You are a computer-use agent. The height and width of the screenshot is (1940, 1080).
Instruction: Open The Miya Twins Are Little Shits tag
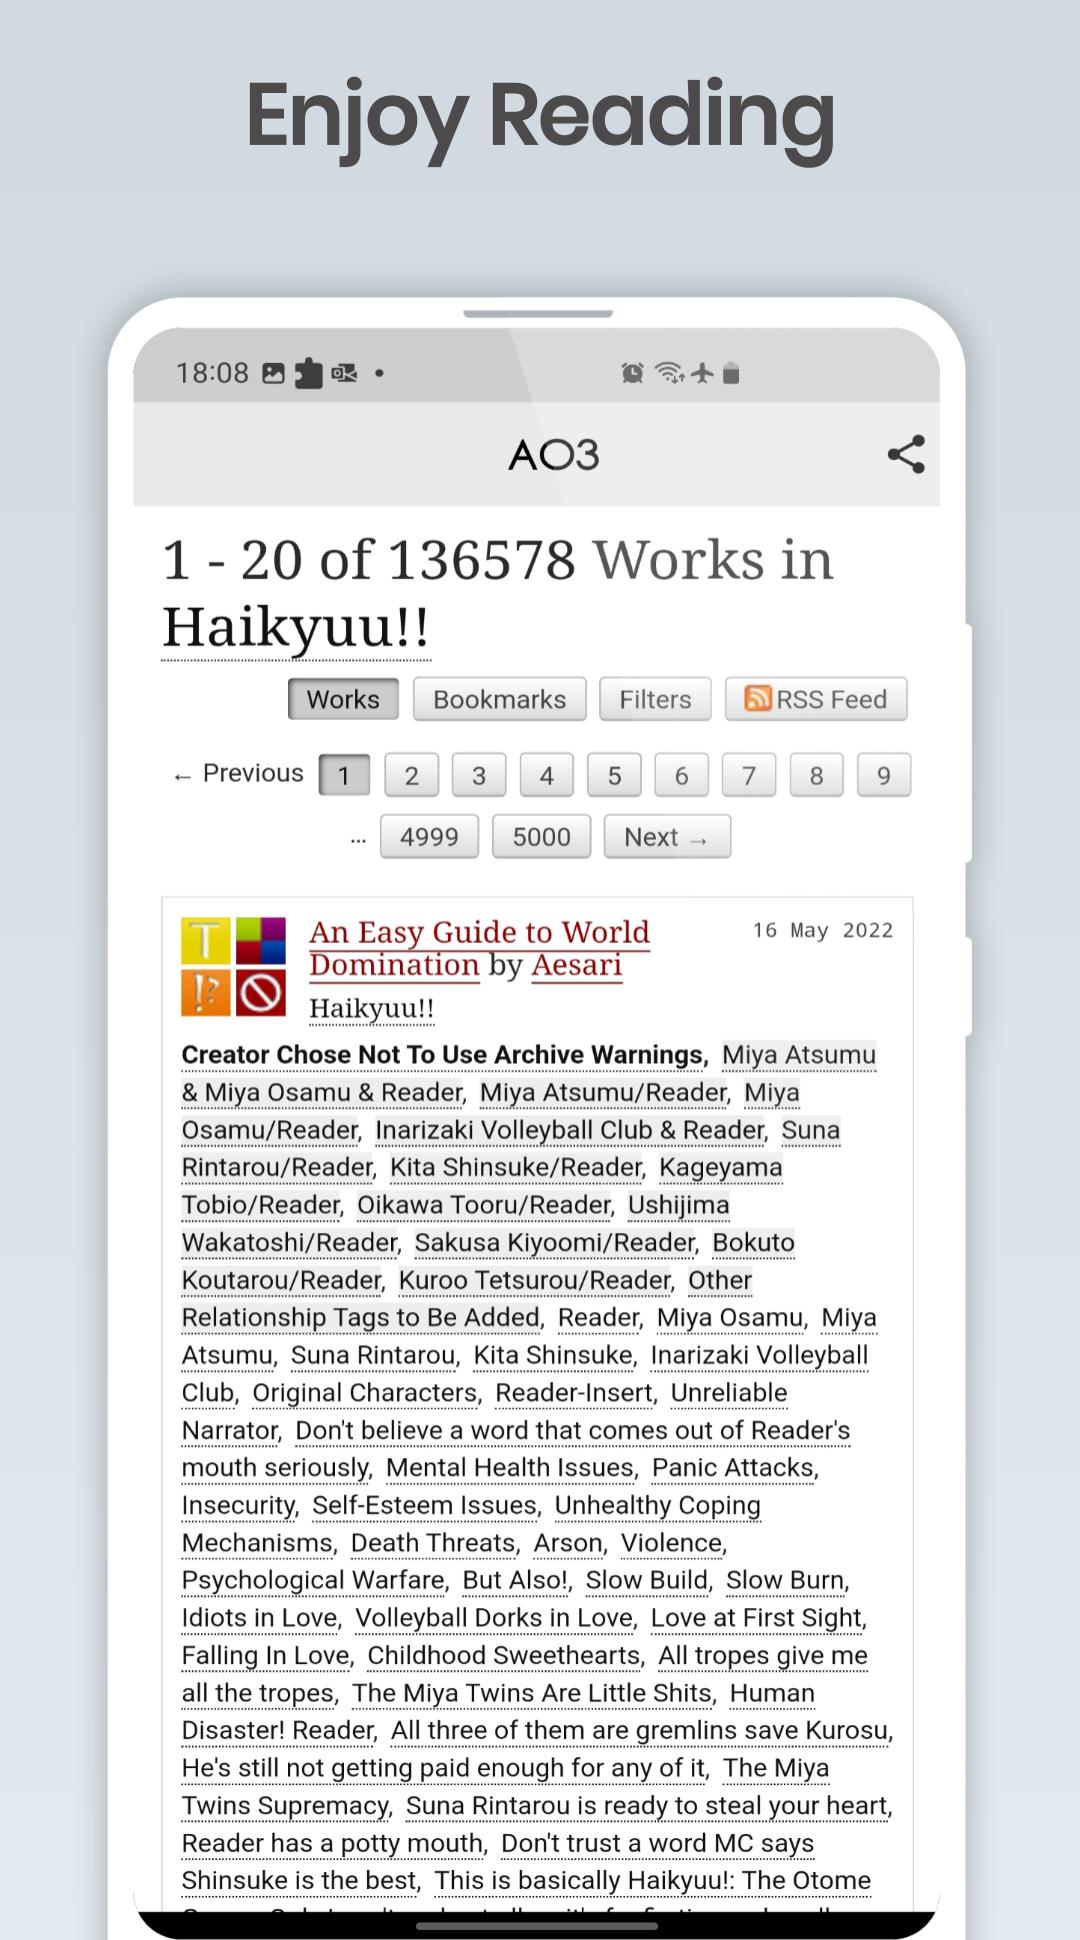tap(532, 1693)
